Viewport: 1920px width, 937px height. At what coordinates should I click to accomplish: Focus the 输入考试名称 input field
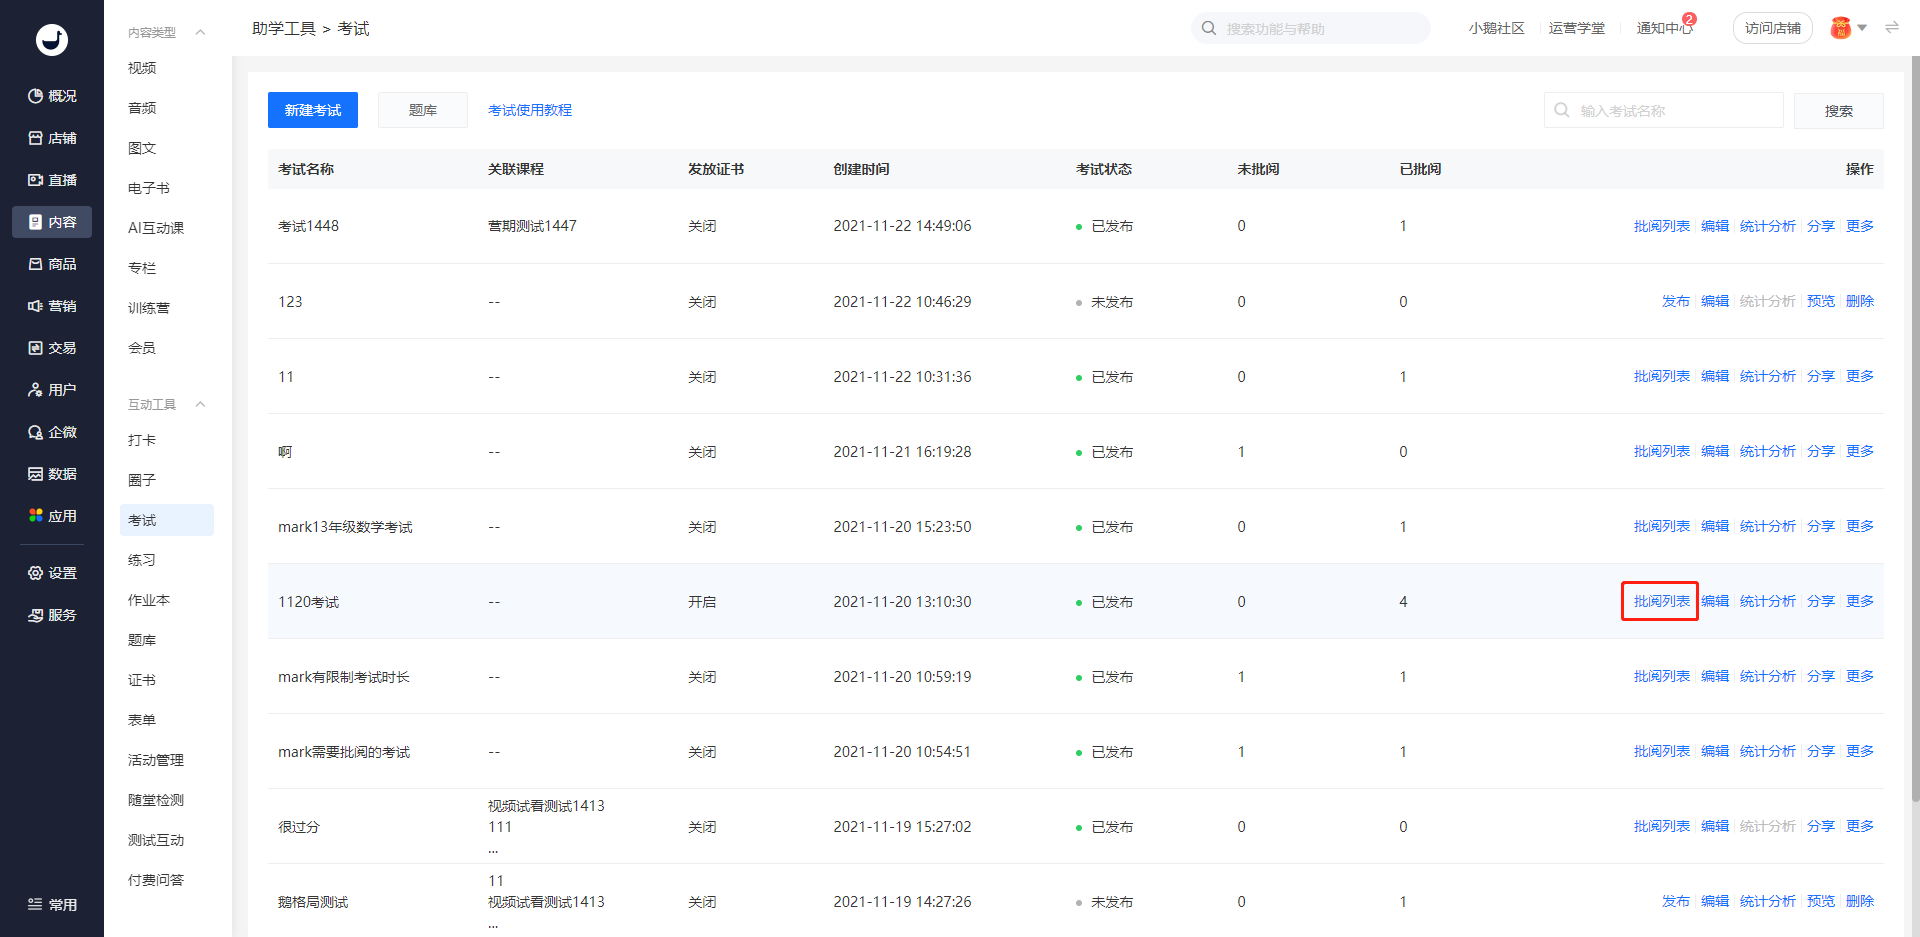[1664, 110]
